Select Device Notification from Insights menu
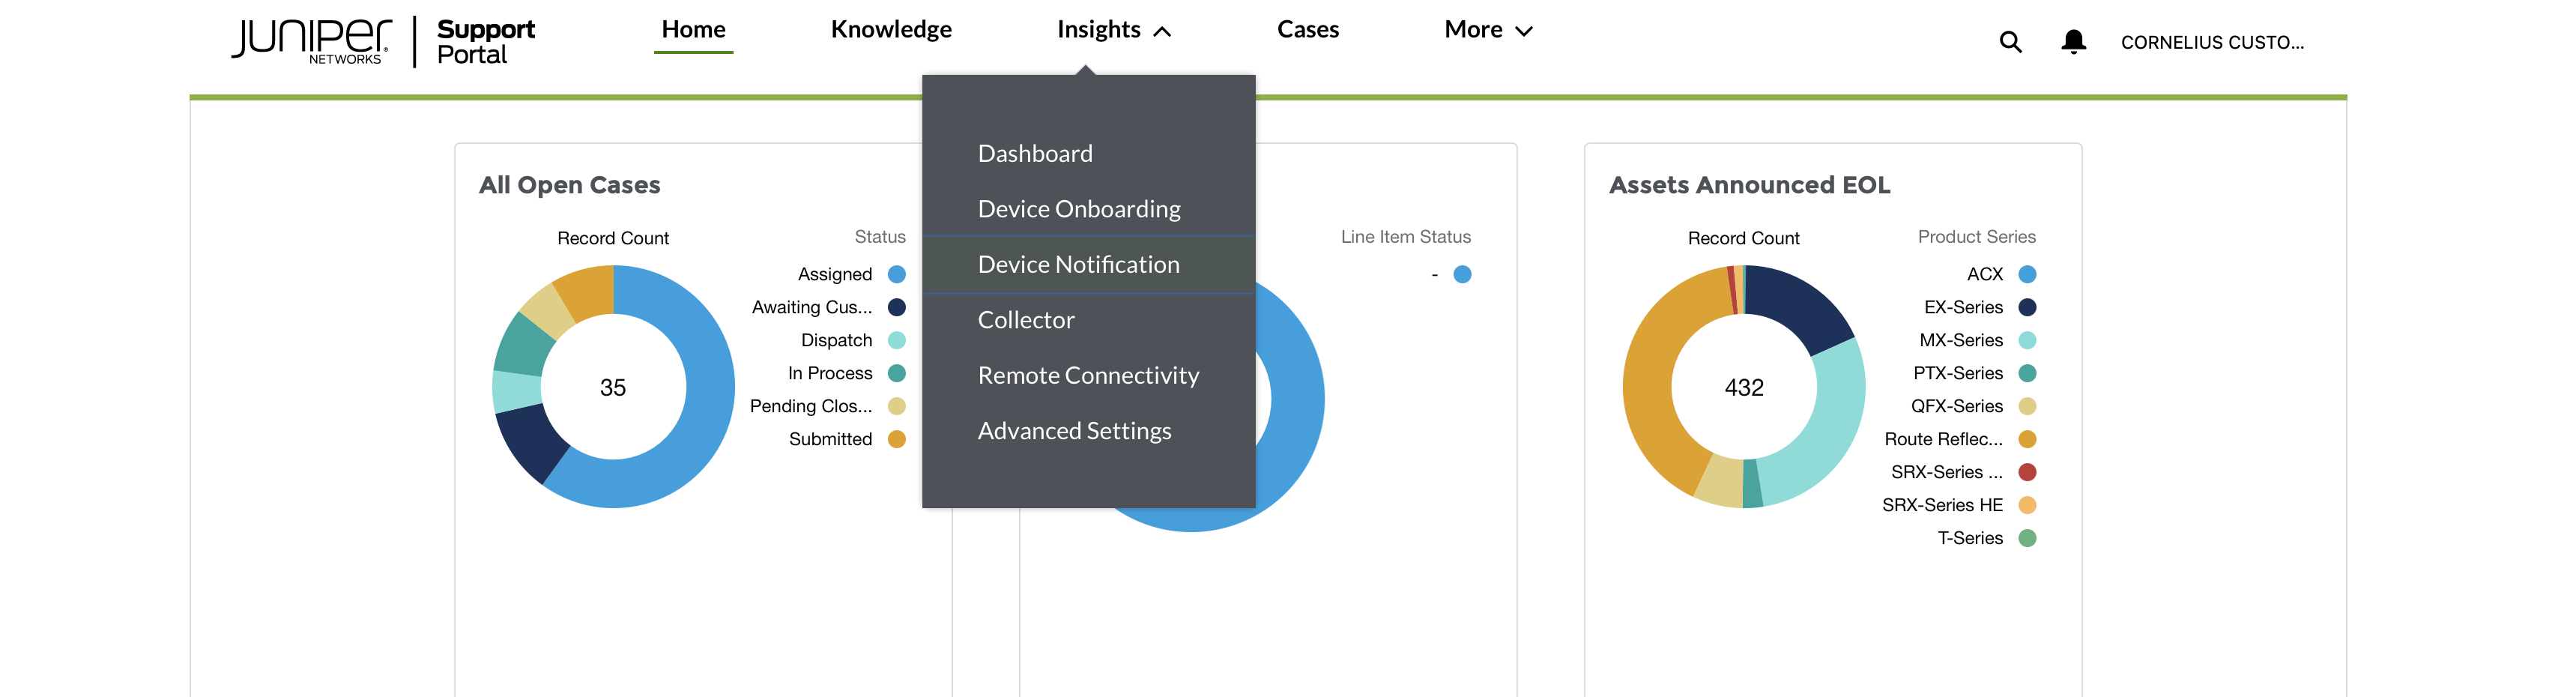 1078,263
